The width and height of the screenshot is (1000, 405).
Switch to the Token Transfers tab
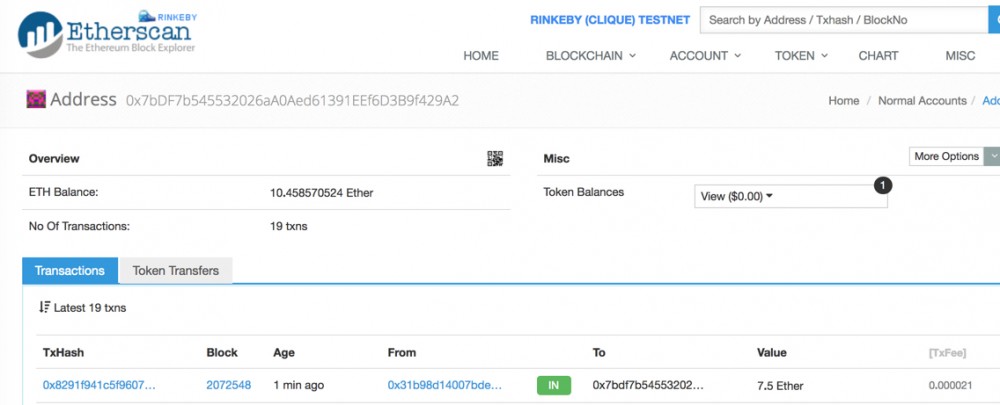coord(175,270)
